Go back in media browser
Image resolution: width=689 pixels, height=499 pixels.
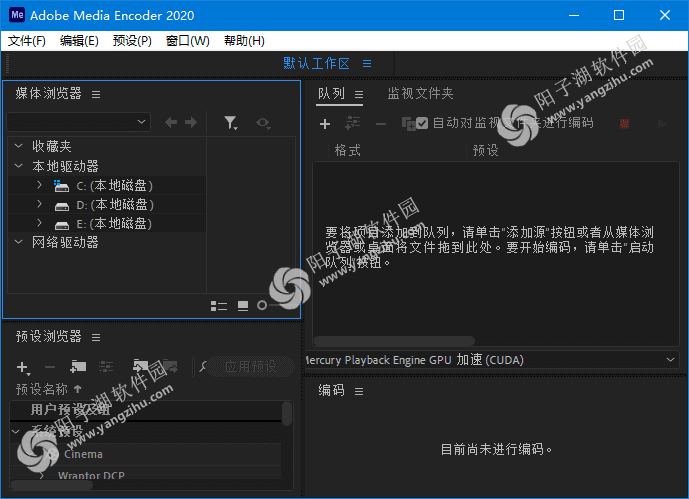(171, 122)
